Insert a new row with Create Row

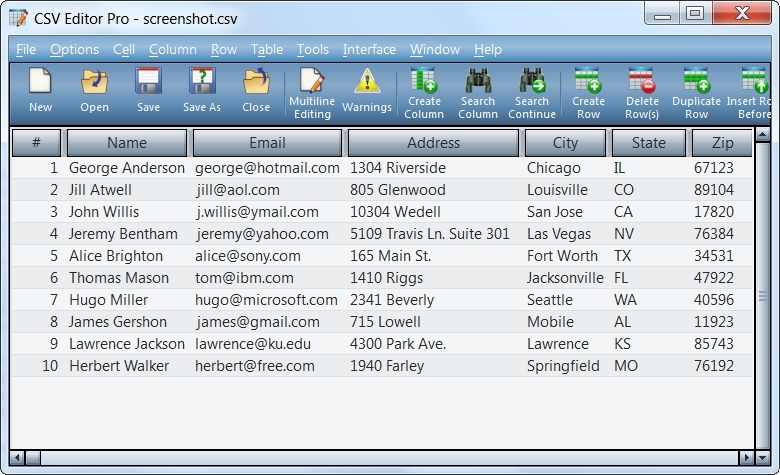(x=588, y=94)
